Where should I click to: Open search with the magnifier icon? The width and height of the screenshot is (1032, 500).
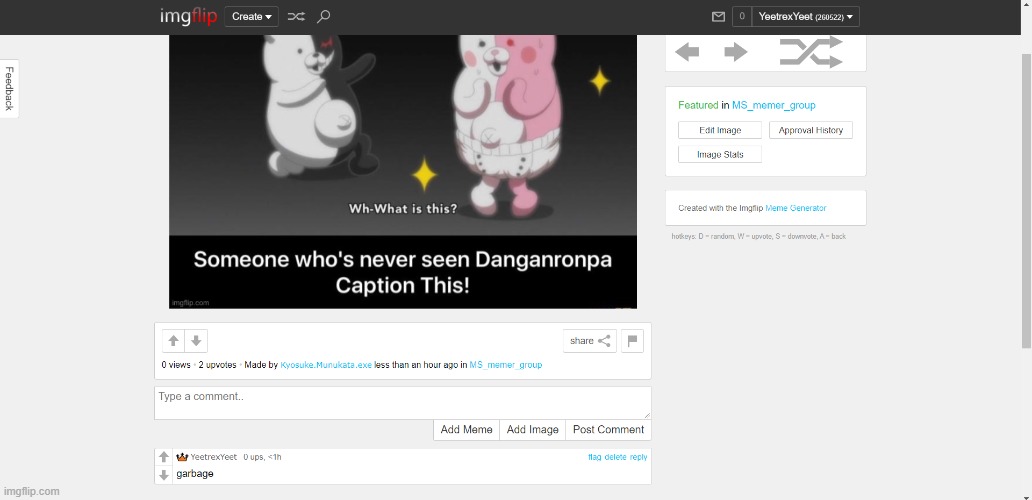pyautogui.click(x=323, y=17)
